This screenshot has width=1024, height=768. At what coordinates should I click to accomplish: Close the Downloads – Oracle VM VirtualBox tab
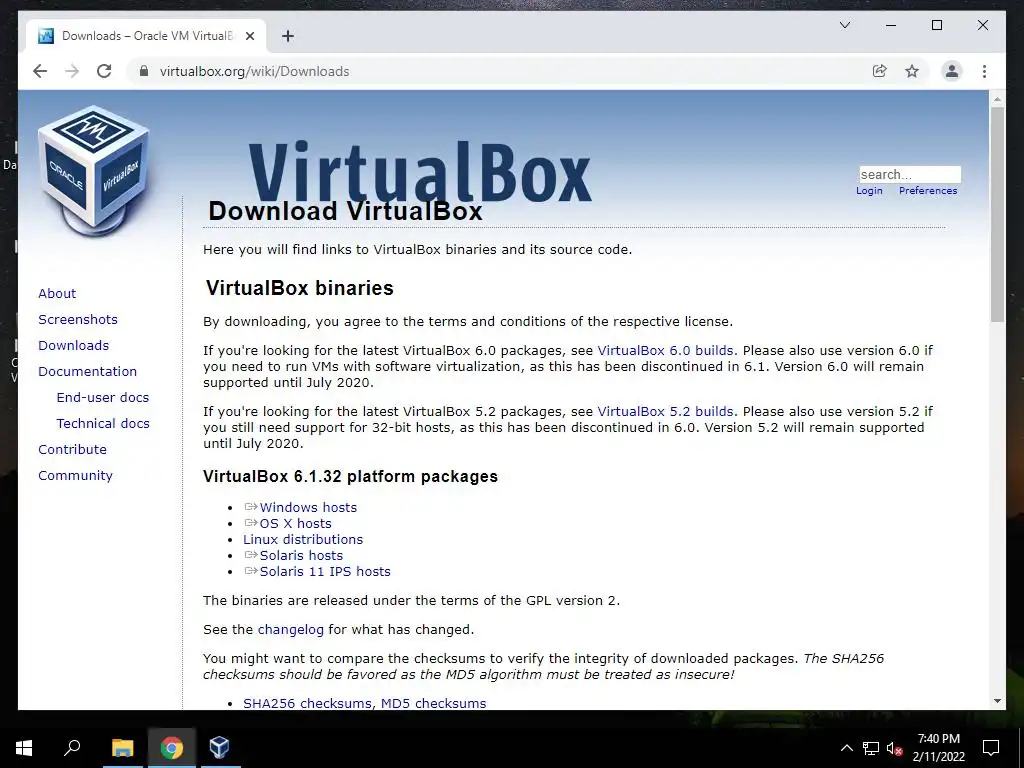249,36
